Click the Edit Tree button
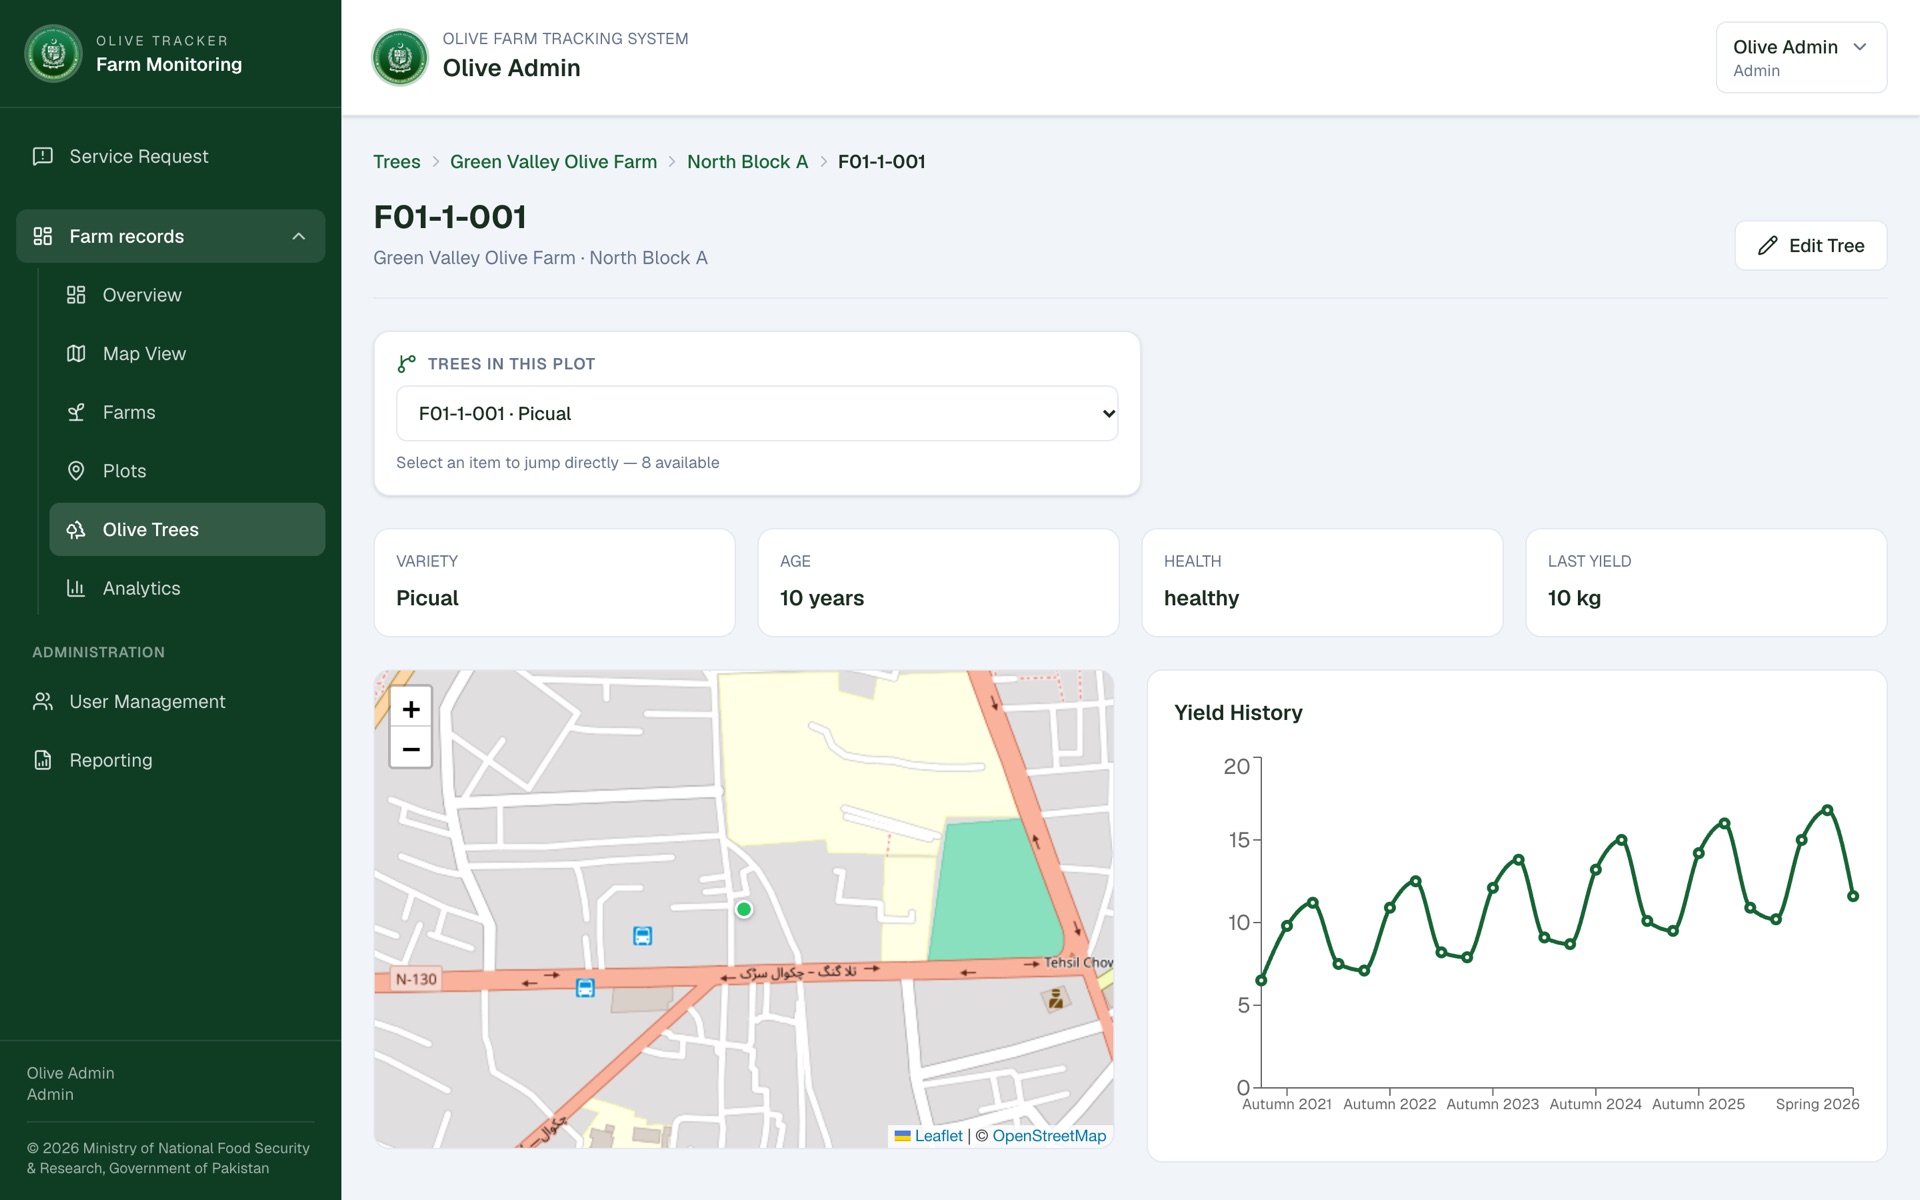 pyautogui.click(x=1810, y=246)
